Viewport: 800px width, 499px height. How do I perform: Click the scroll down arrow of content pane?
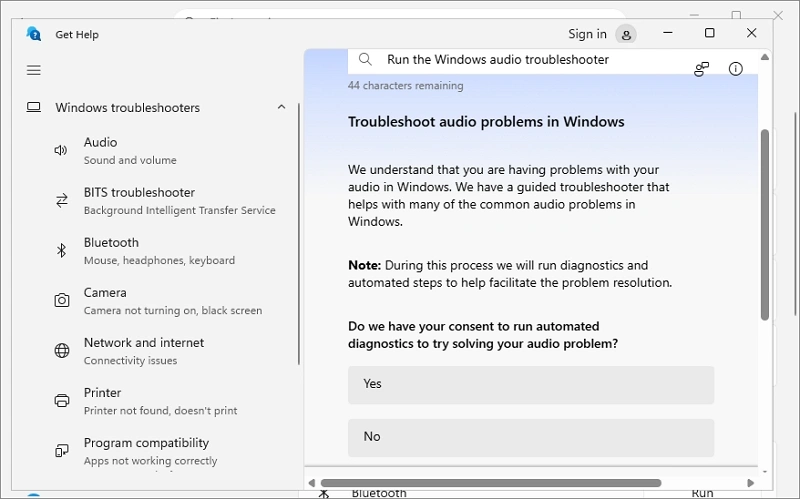click(764, 471)
